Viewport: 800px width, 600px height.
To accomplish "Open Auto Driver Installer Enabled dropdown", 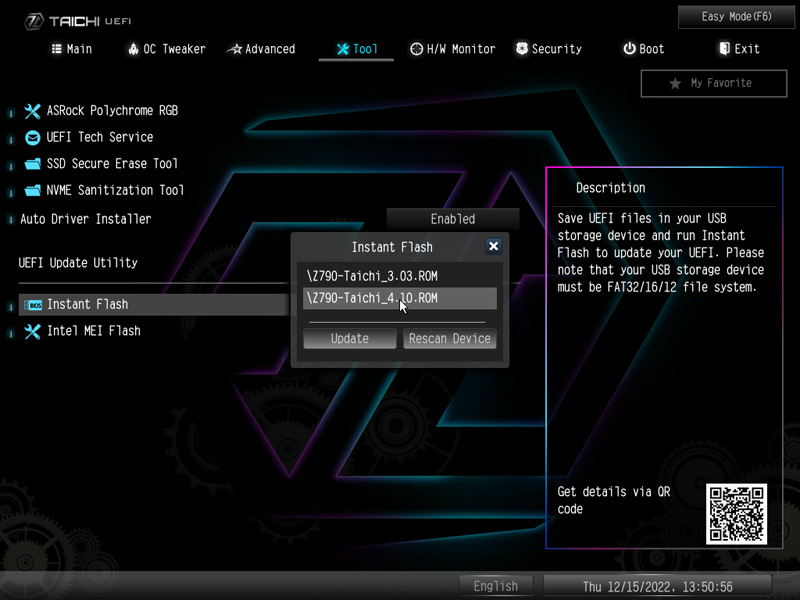I will pyautogui.click(x=453, y=219).
